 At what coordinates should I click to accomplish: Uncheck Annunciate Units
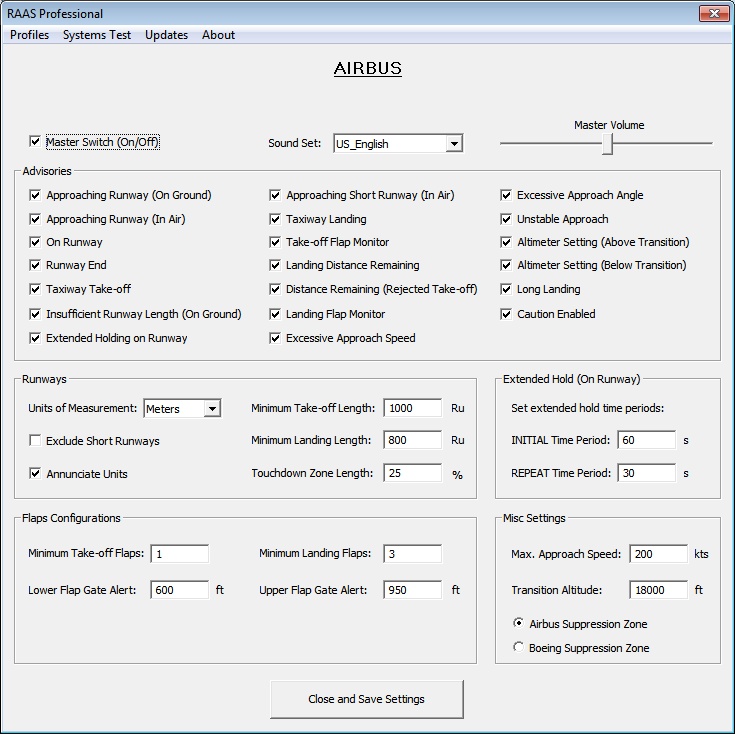coord(35,473)
